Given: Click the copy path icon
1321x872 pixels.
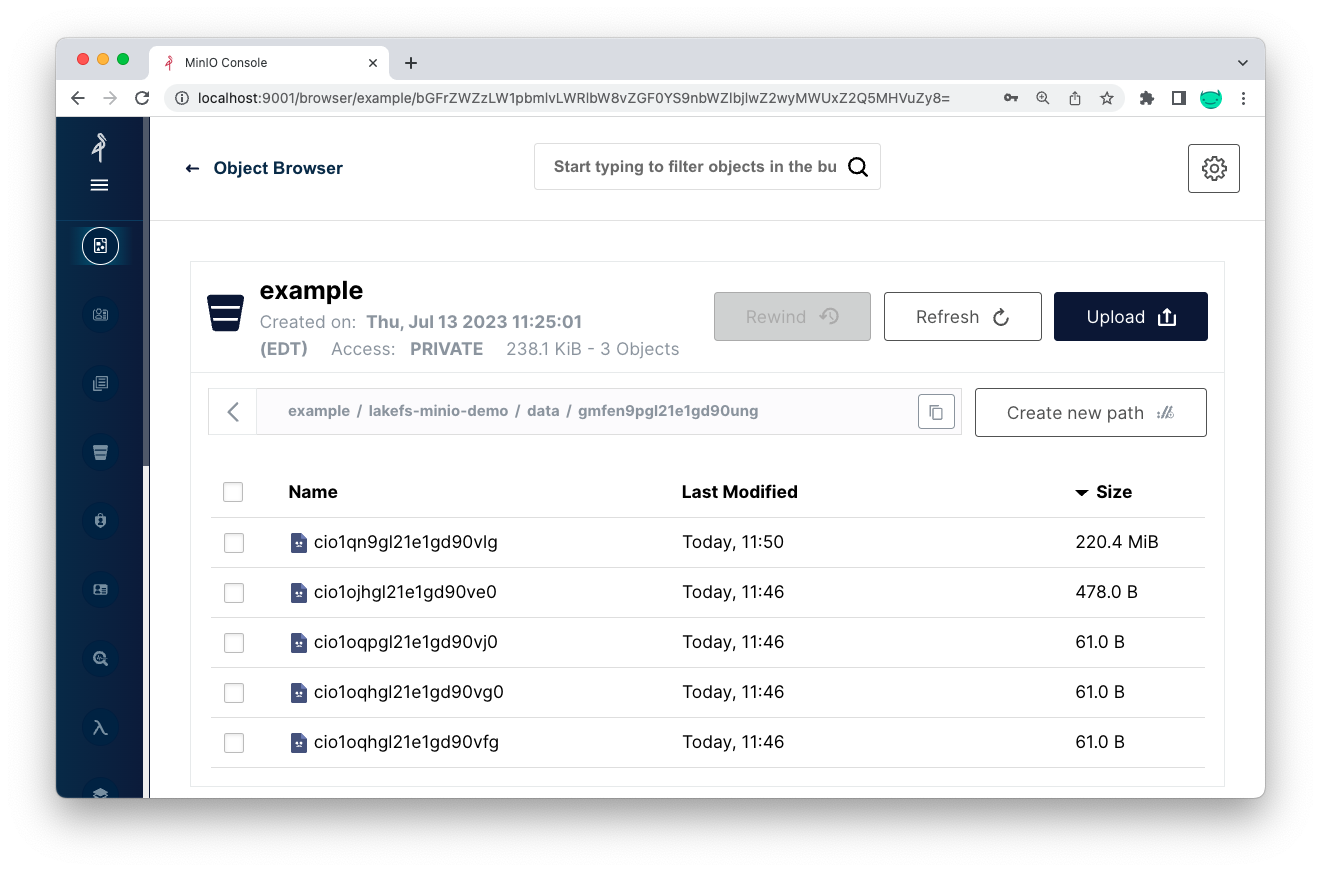Looking at the screenshot, I should pos(936,412).
